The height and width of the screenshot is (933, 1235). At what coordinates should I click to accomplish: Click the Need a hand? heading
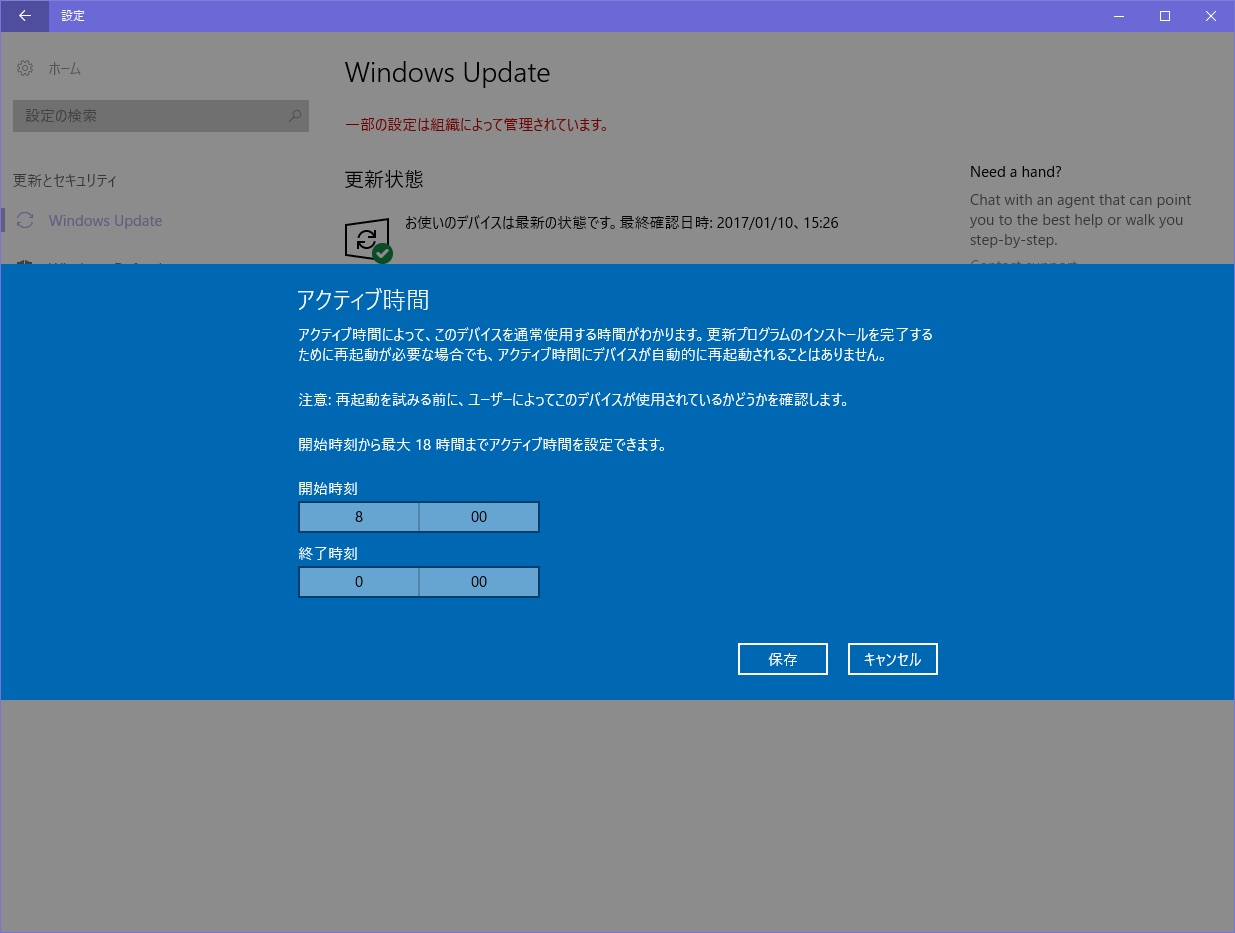[x=1016, y=172]
